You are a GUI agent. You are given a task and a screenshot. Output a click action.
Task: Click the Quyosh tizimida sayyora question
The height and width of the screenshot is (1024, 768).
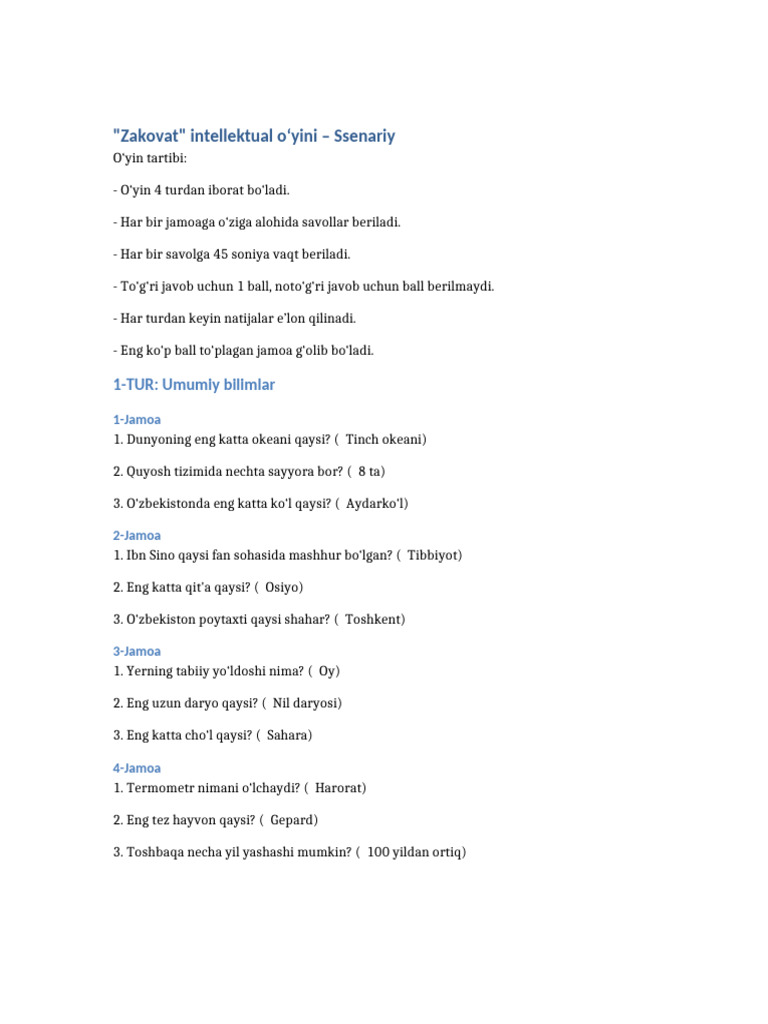[x=249, y=471]
